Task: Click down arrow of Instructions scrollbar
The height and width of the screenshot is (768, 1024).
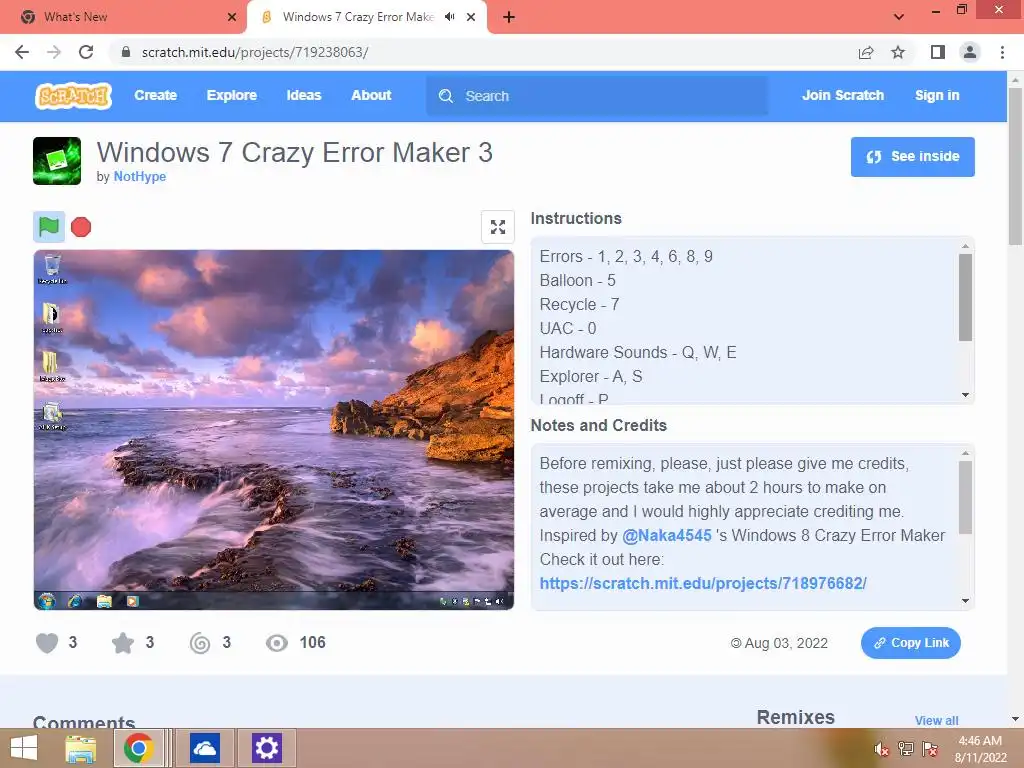Action: click(965, 395)
